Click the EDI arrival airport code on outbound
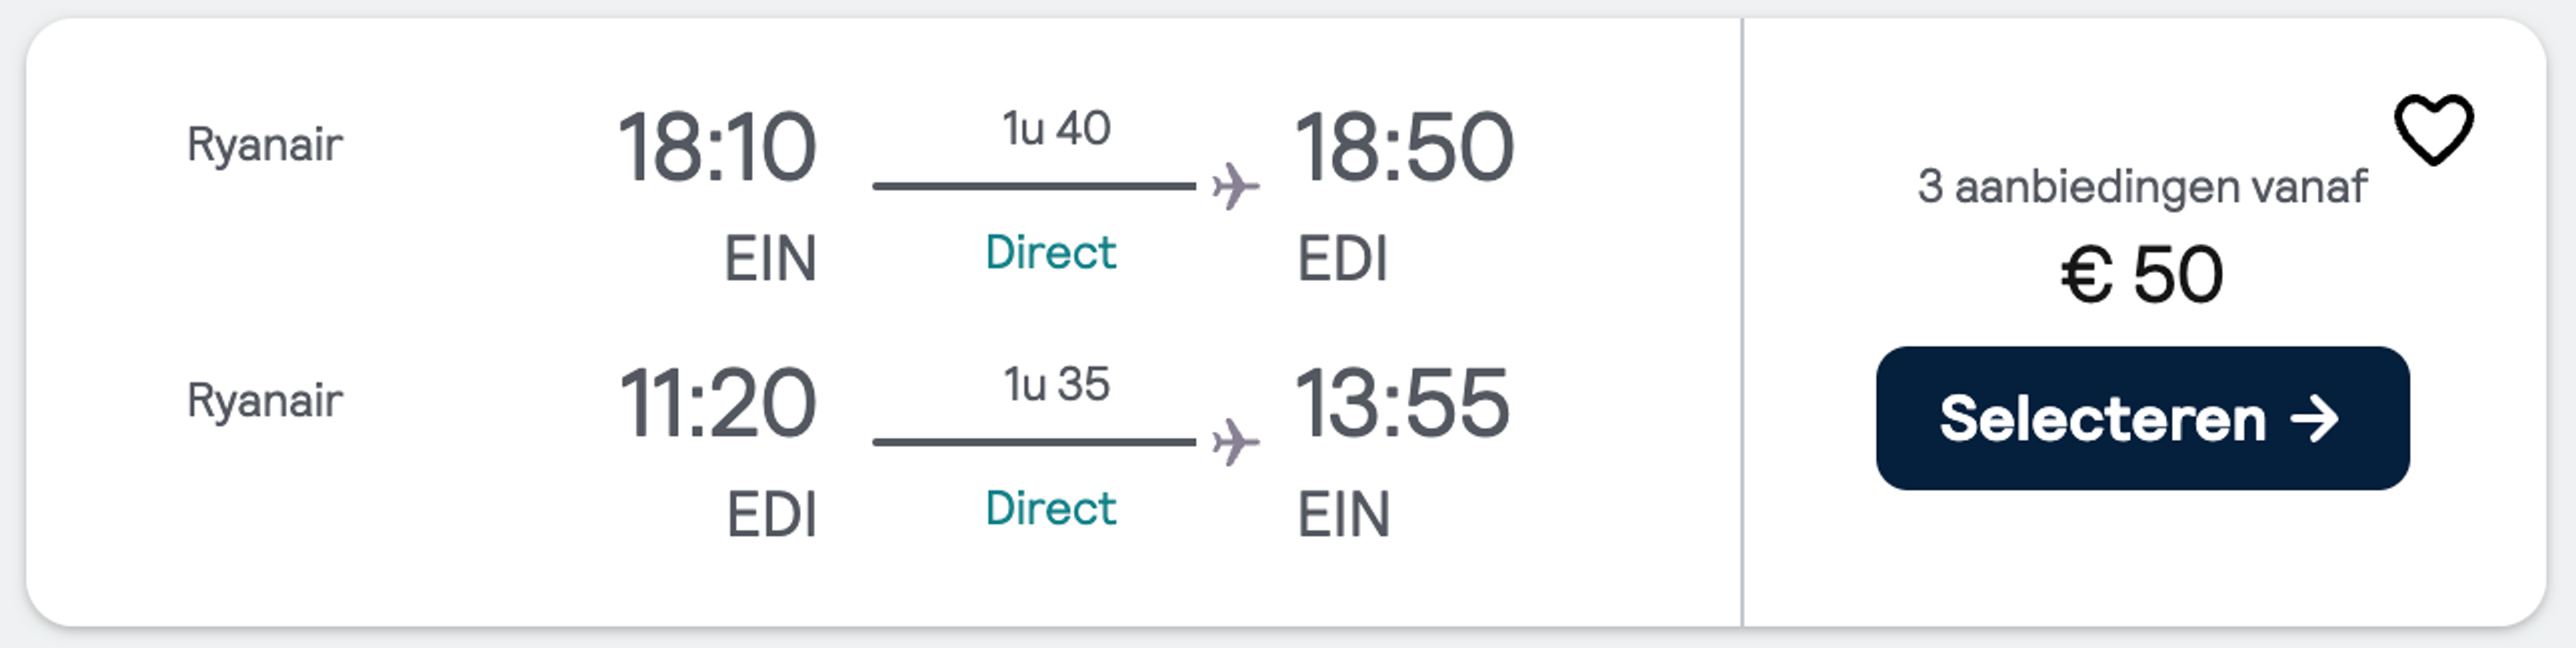2576x648 pixels. 1342,259
